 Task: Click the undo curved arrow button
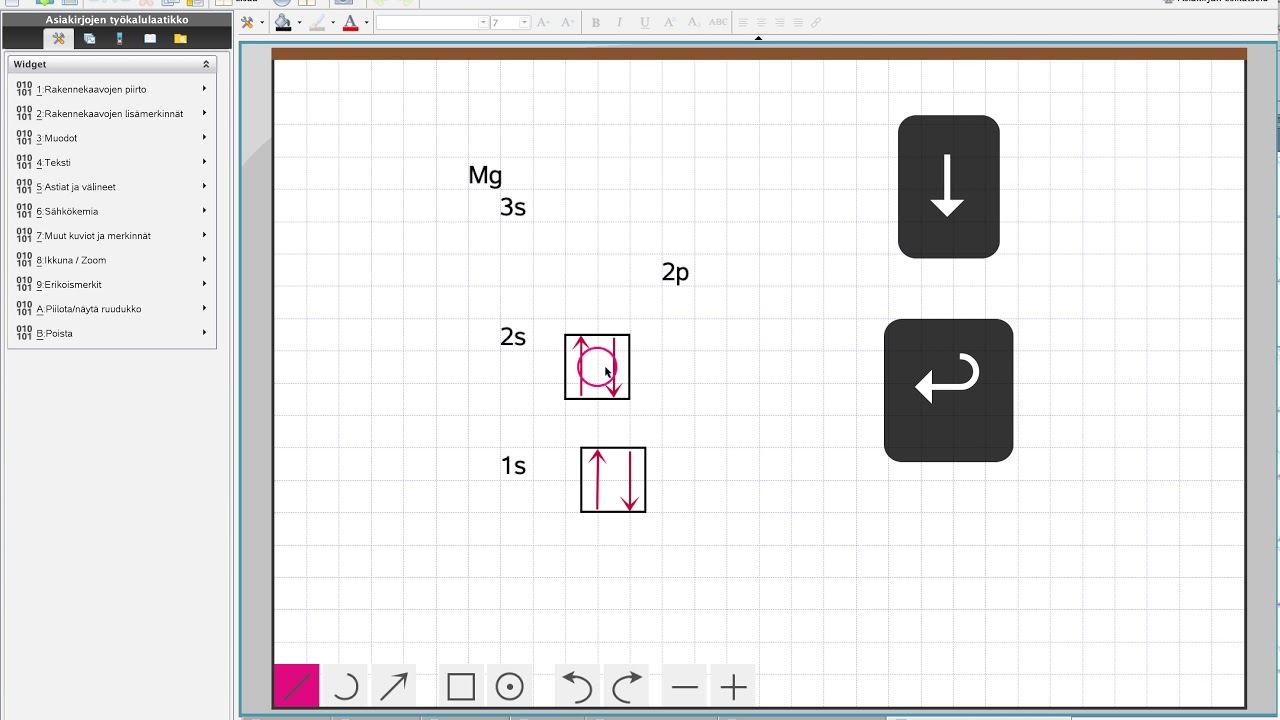(577, 687)
